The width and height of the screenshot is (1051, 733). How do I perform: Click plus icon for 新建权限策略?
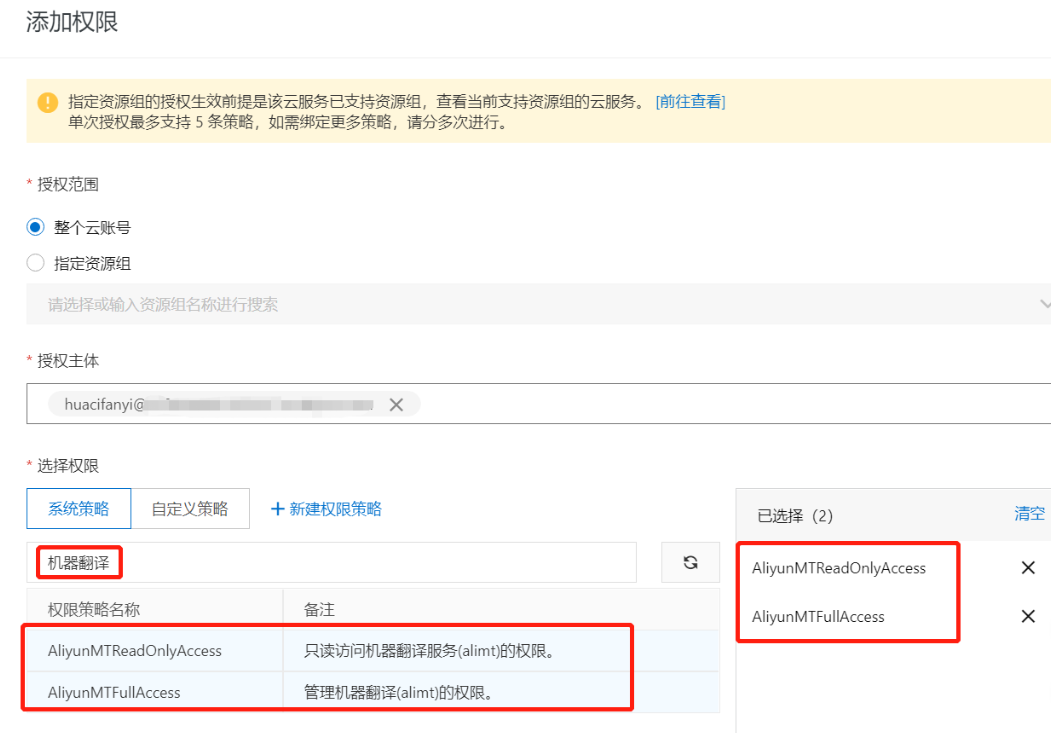coord(278,509)
